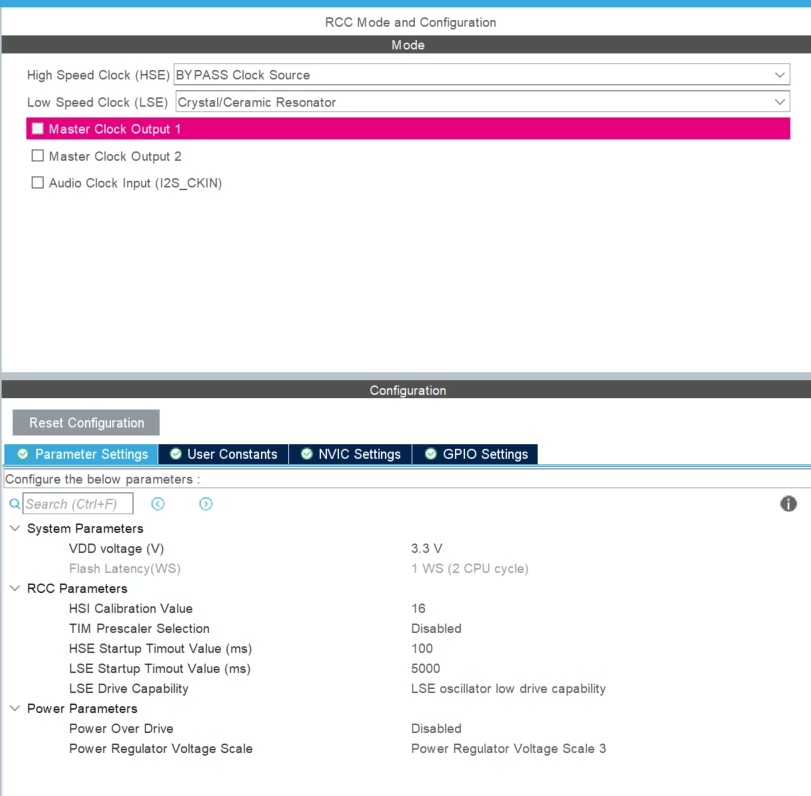This screenshot has width=811, height=796.
Task: Collapse the RCC Parameters group
Action: pyautogui.click(x=15, y=588)
